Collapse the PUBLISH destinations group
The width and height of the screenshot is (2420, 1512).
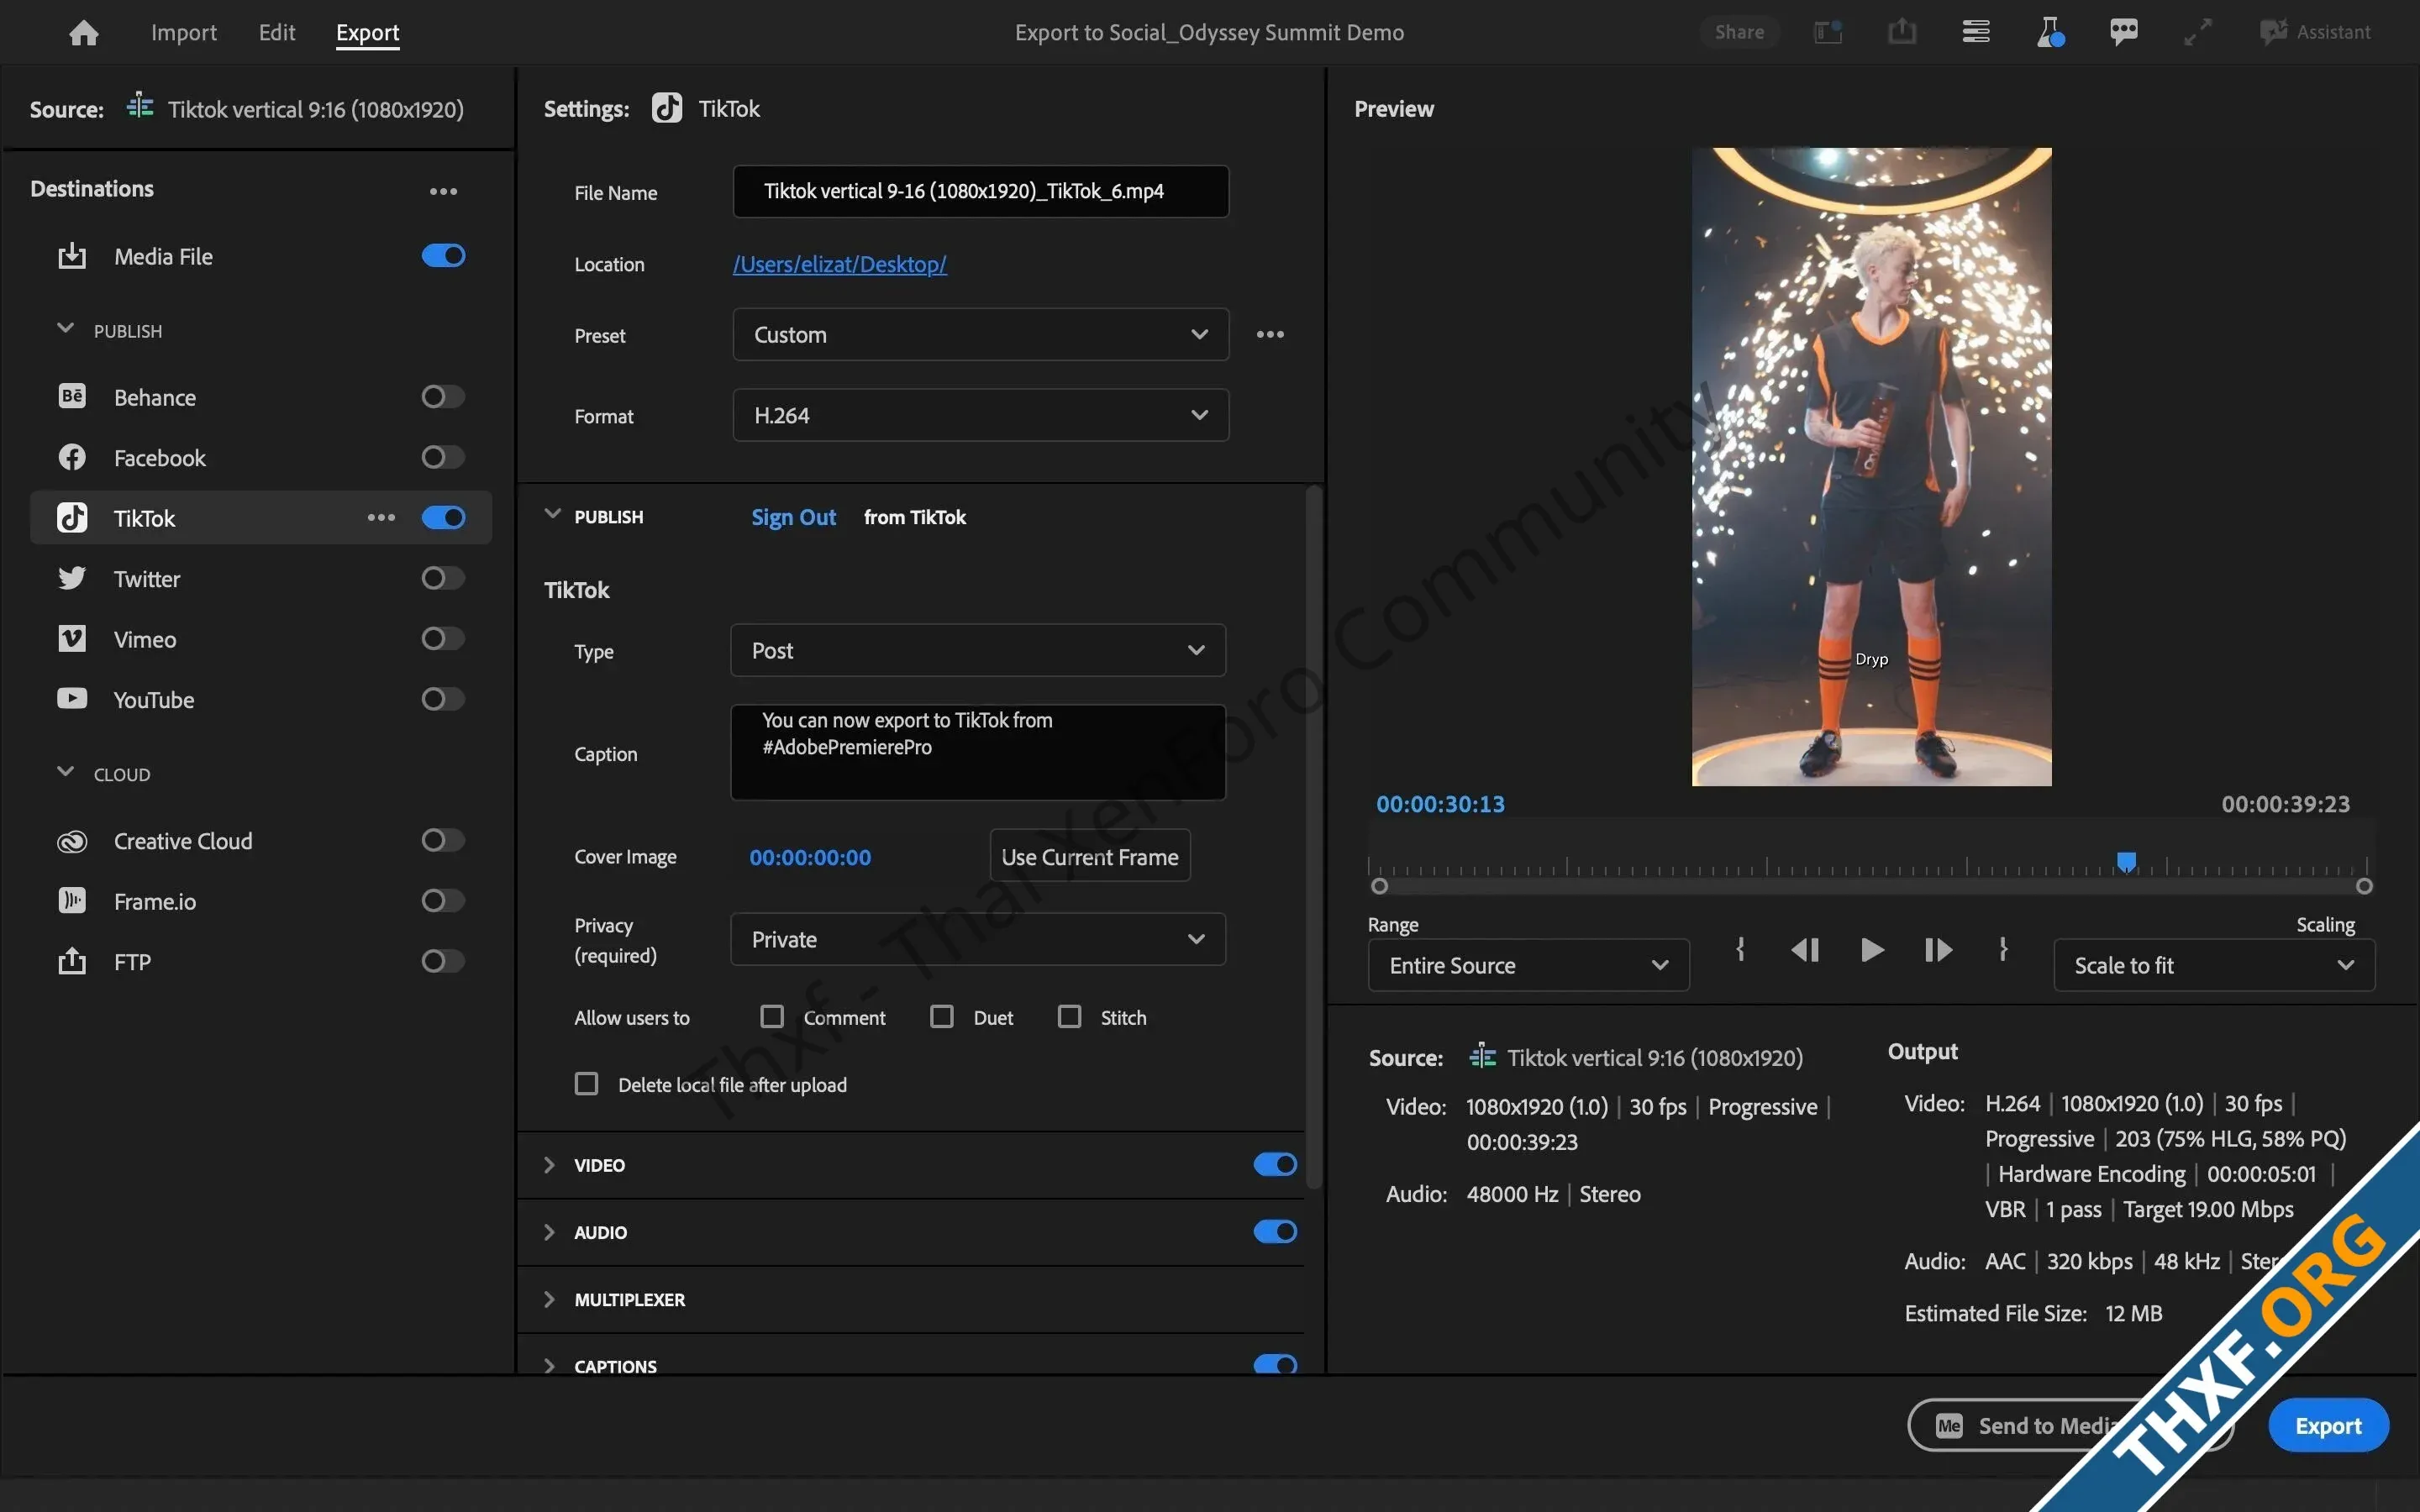pyautogui.click(x=66, y=329)
